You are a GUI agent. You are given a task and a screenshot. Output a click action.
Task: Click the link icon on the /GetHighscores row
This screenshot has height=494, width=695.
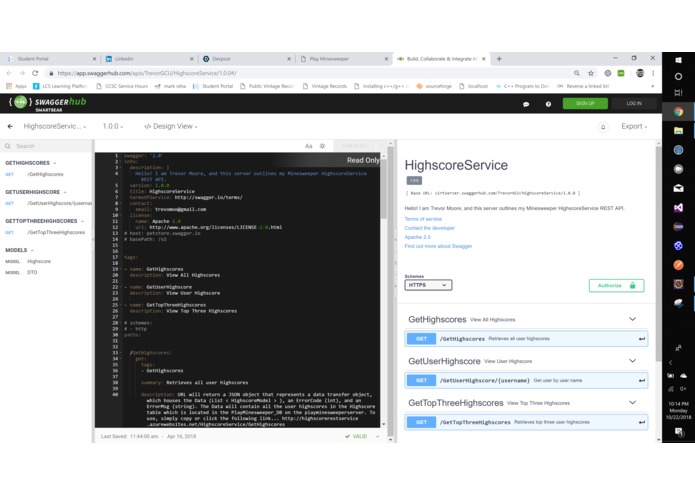641,339
